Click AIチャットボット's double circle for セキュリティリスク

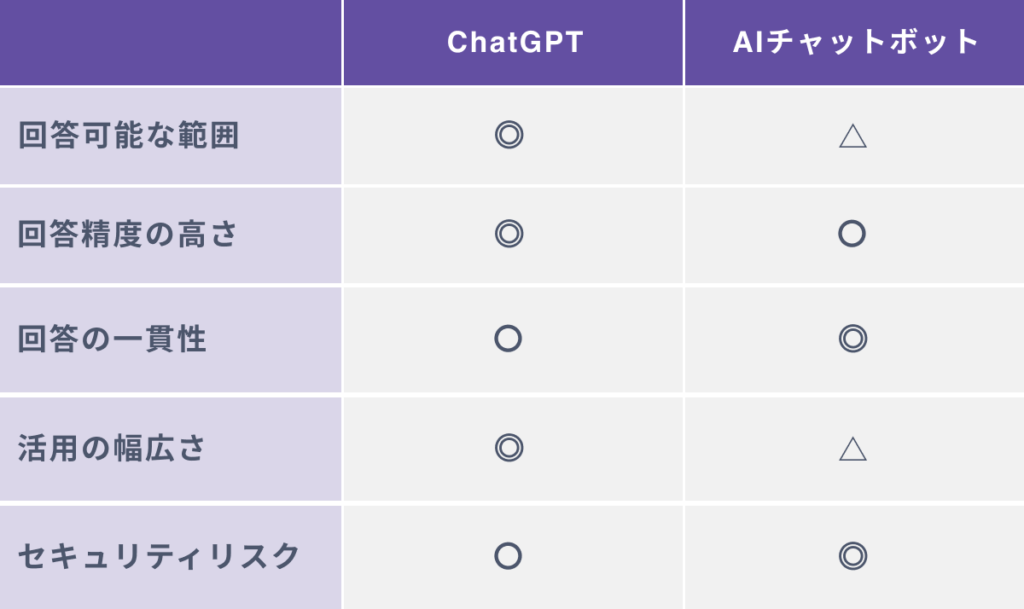tap(852, 556)
